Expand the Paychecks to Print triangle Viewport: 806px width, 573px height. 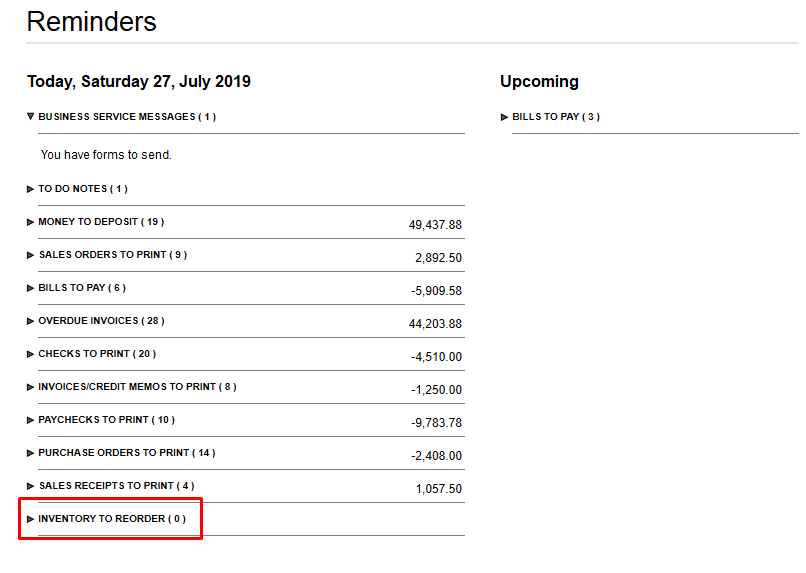[x=31, y=420]
